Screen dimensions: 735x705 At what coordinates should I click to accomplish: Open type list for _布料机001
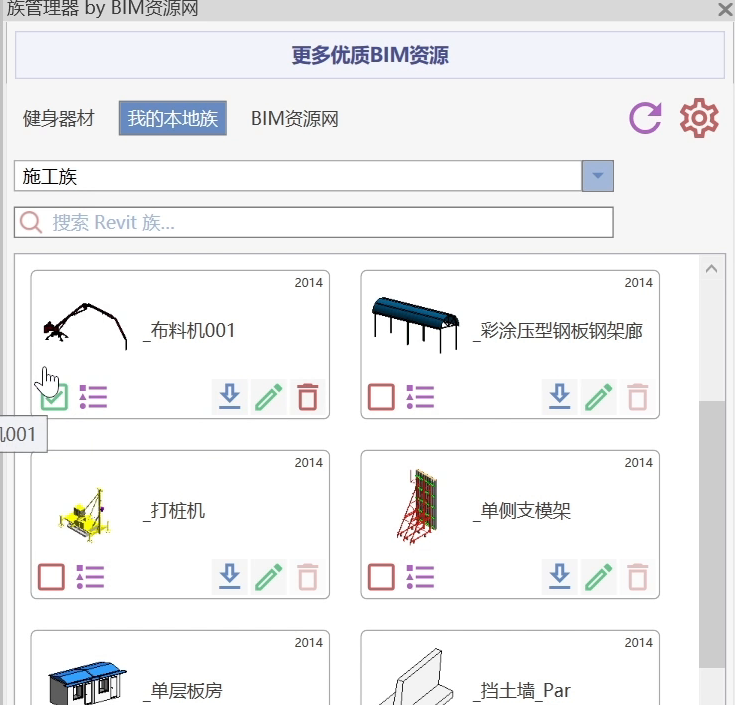pyautogui.click(x=93, y=397)
